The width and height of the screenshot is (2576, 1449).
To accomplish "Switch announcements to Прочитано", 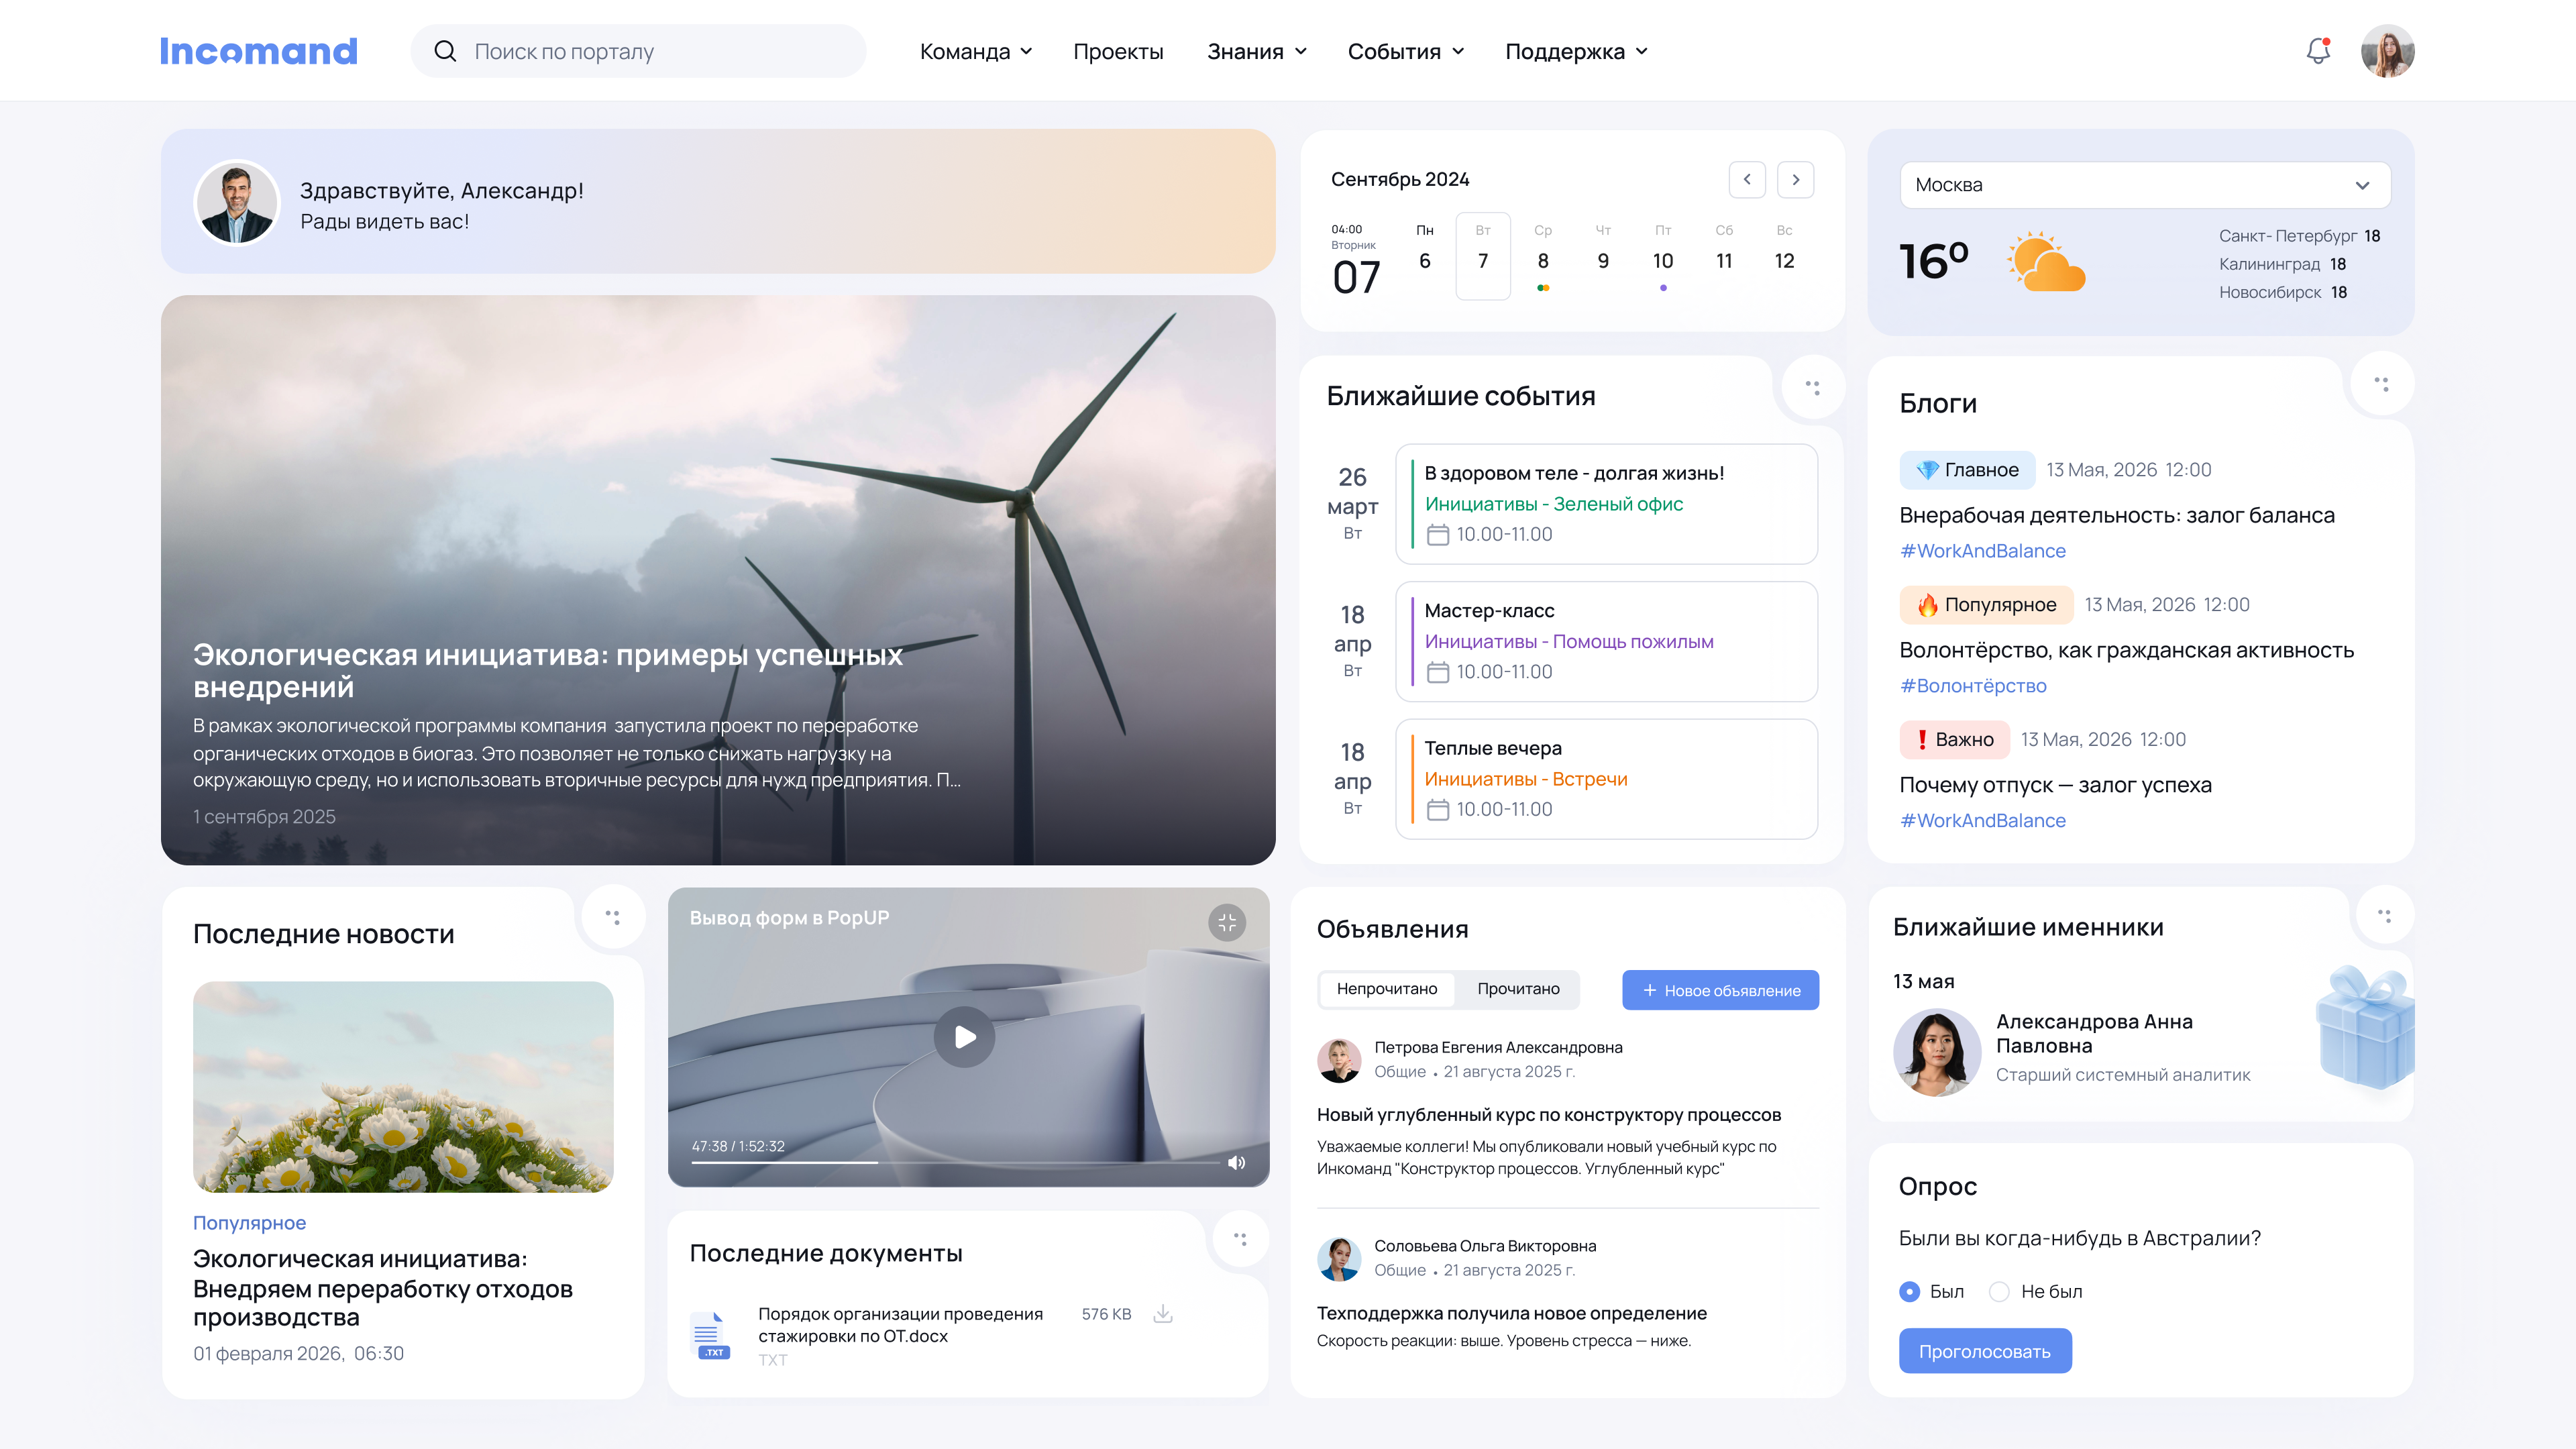I will click(1518, 989).
